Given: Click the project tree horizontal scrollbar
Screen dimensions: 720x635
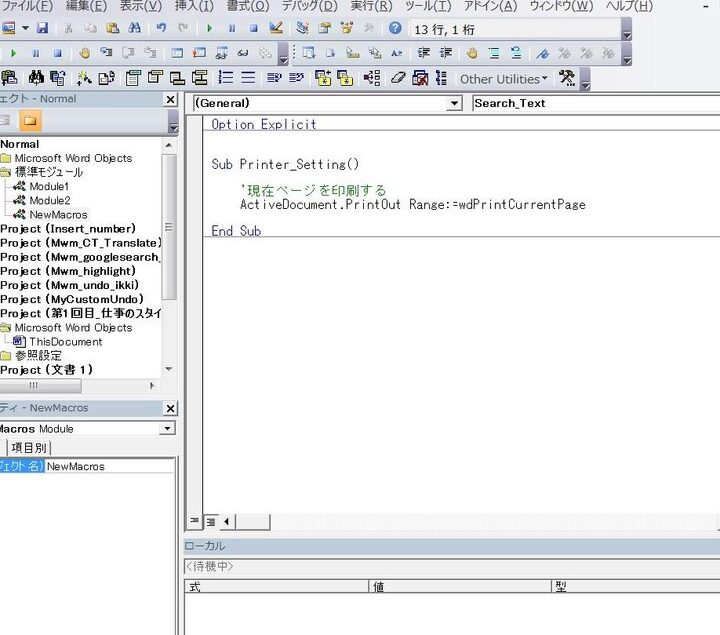Looking at the screenshot, I should click(80, 385).
